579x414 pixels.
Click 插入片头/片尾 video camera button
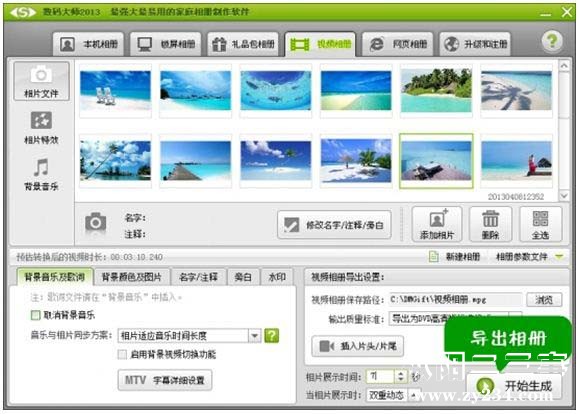(357, 346)
